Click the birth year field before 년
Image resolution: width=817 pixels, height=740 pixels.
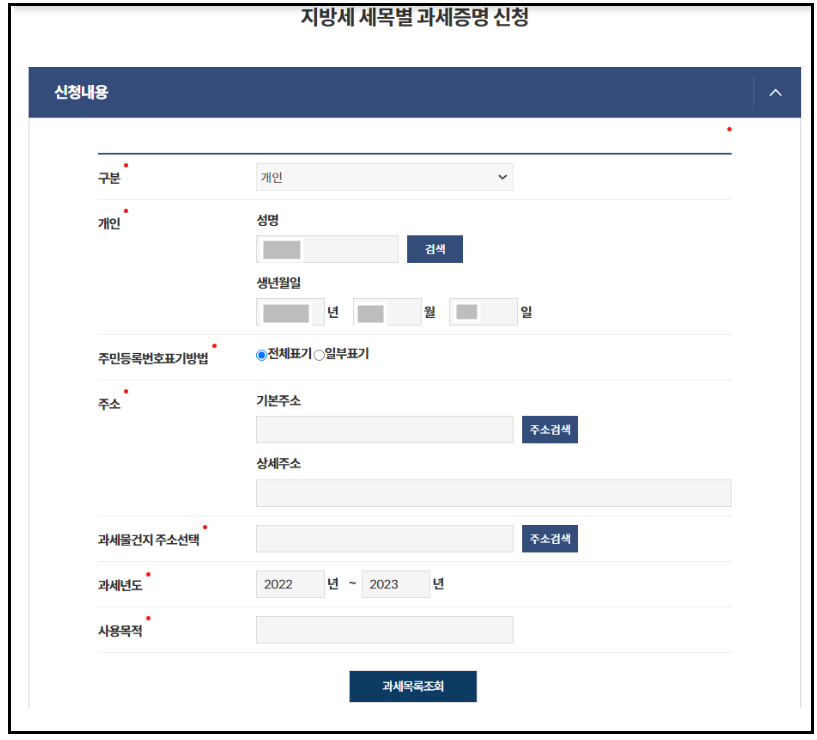pyautogui.click(x=290, y=312)
